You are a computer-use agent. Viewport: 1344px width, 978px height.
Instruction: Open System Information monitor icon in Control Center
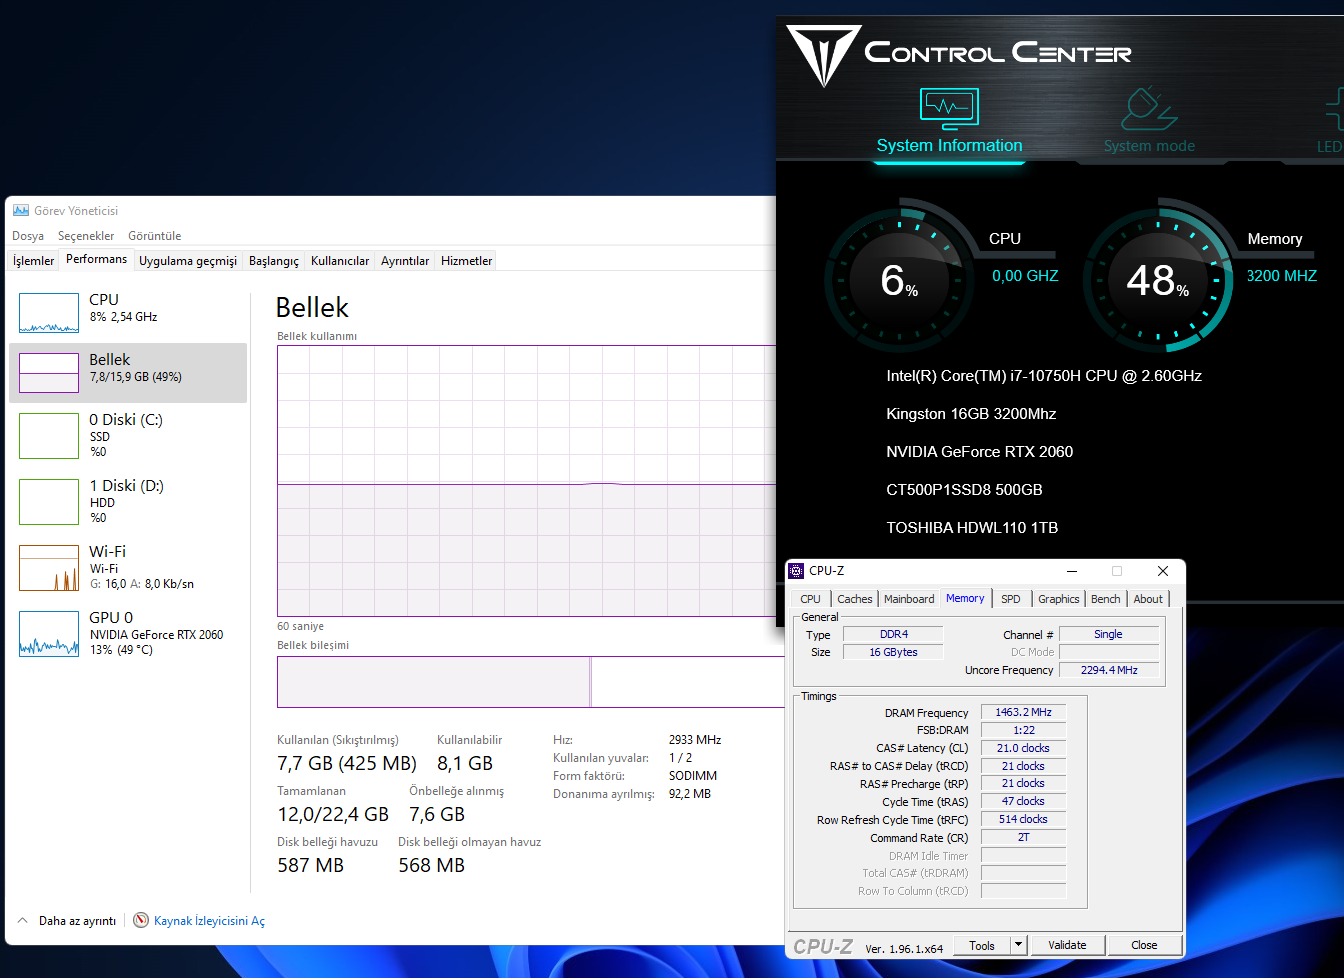[949, 109]
